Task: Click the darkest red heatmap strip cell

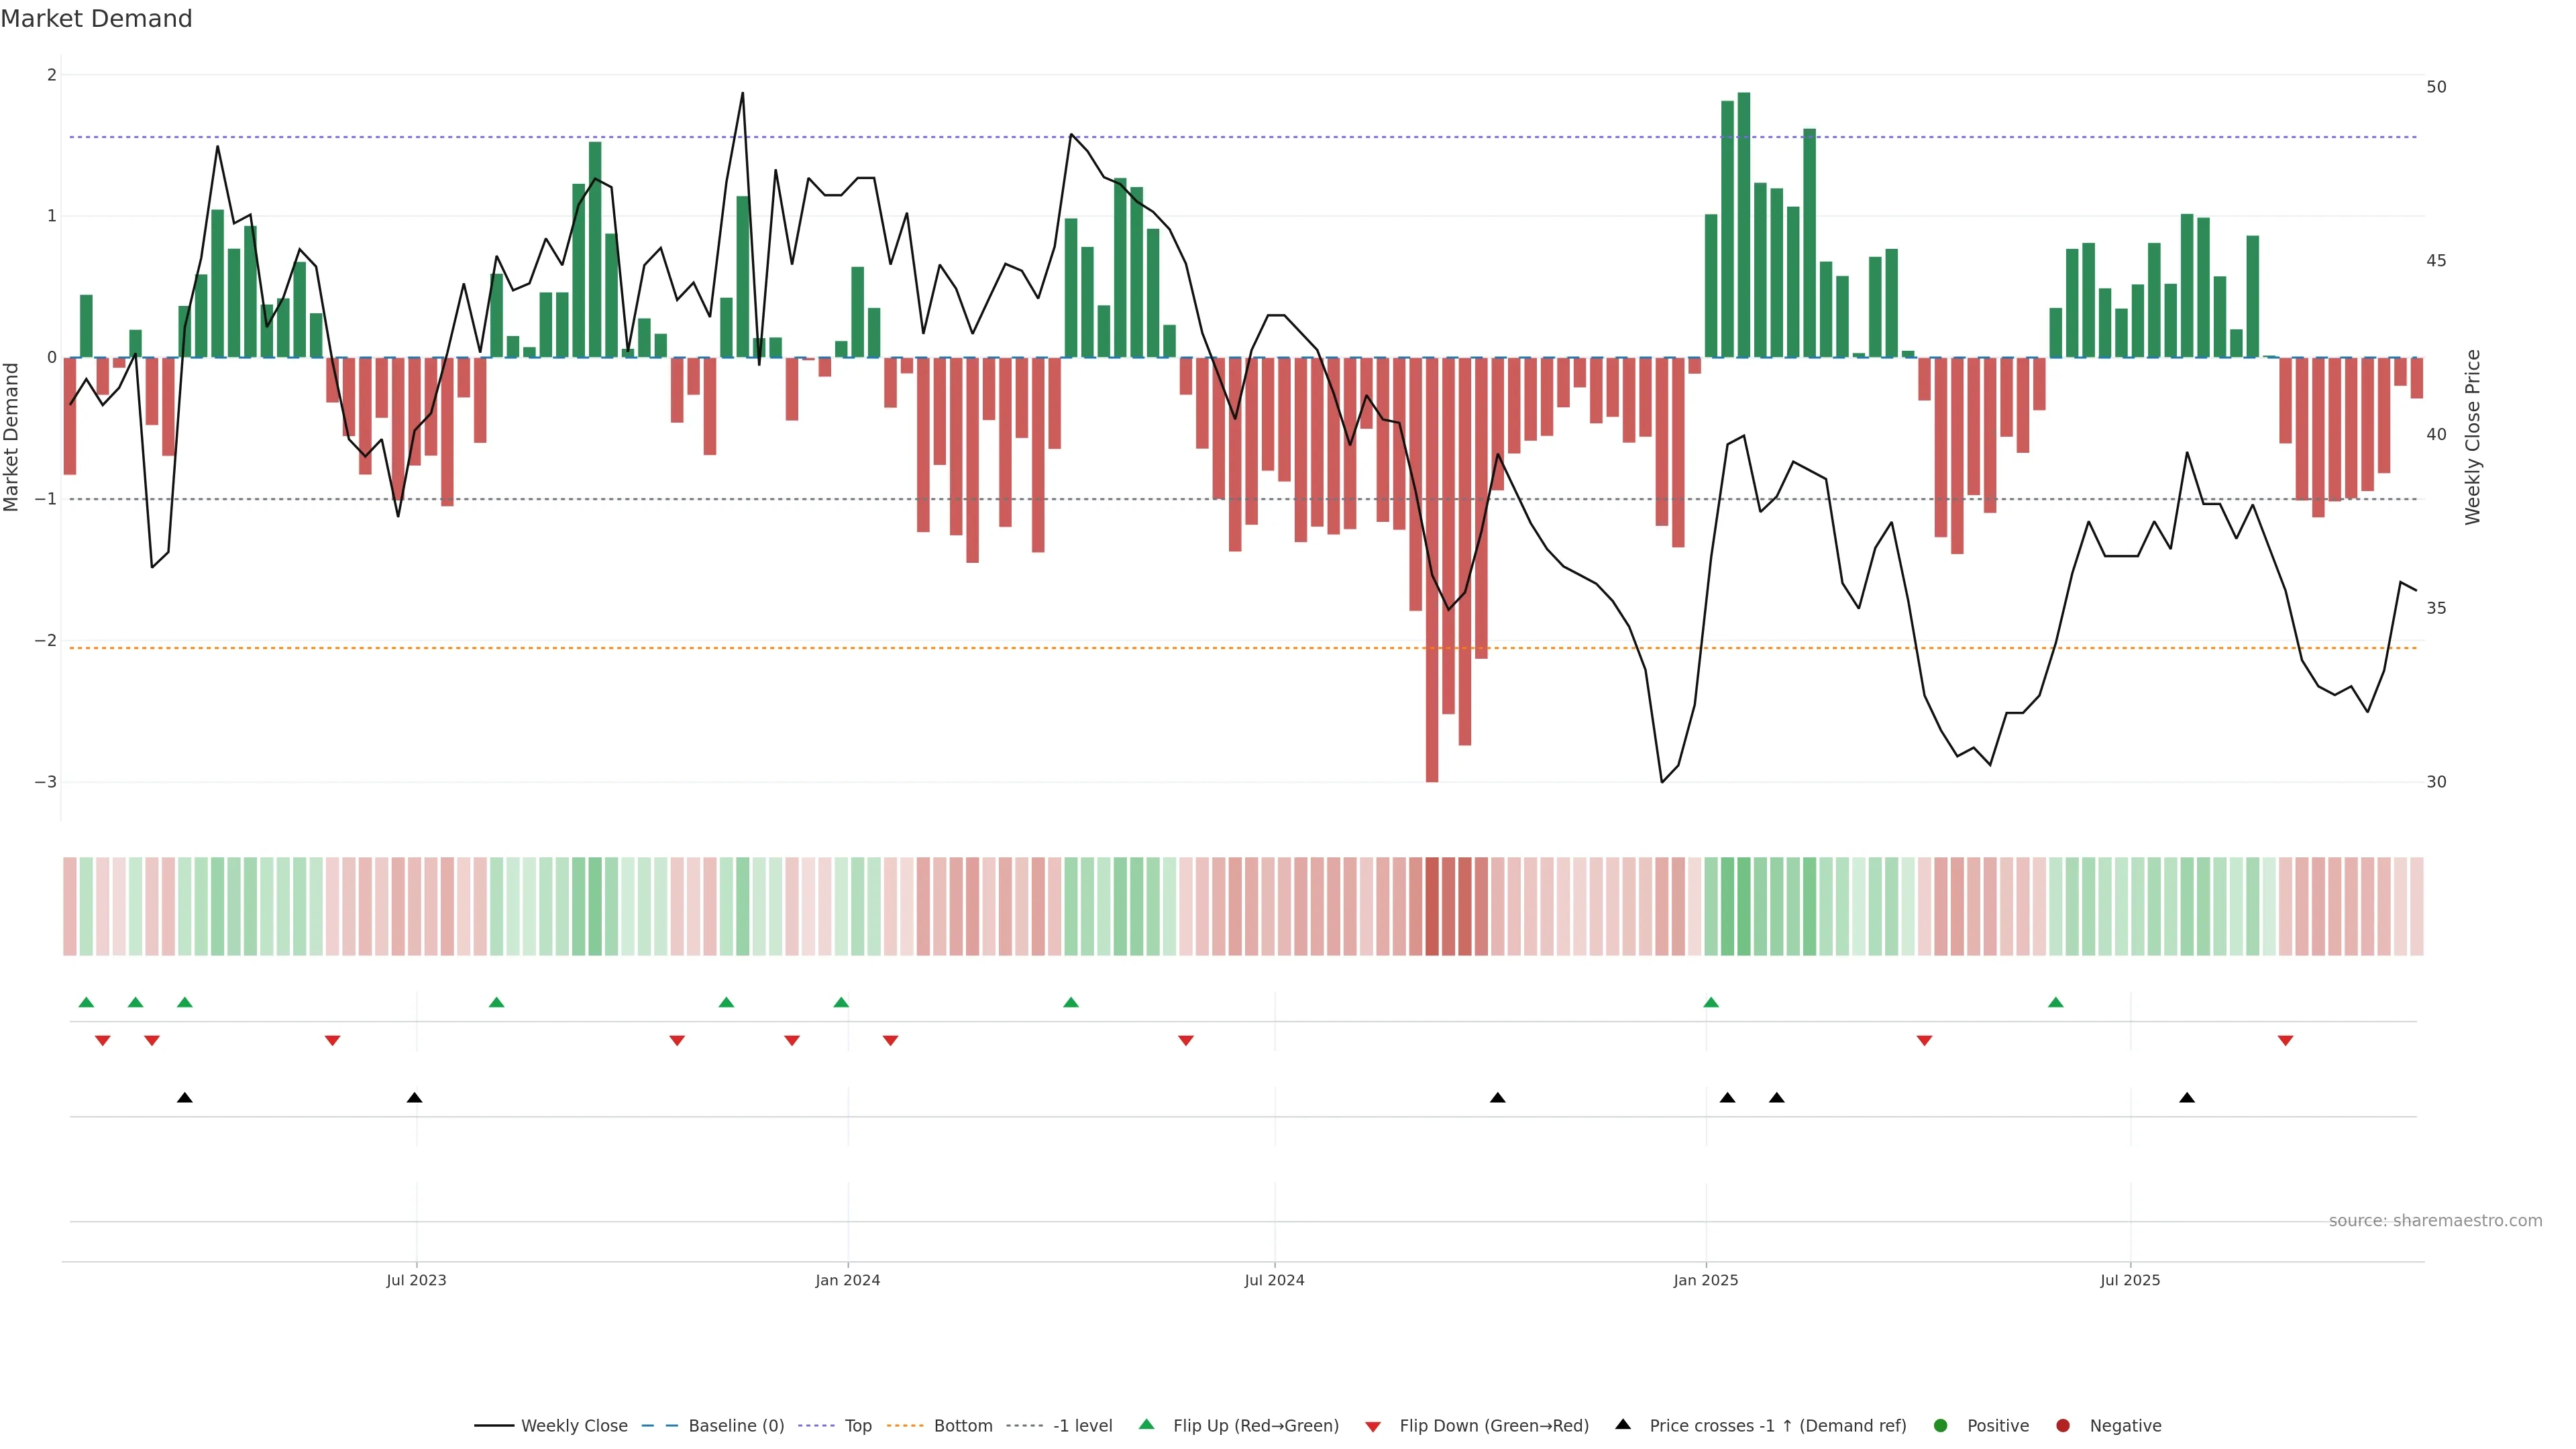Action: pos(1432,906)
